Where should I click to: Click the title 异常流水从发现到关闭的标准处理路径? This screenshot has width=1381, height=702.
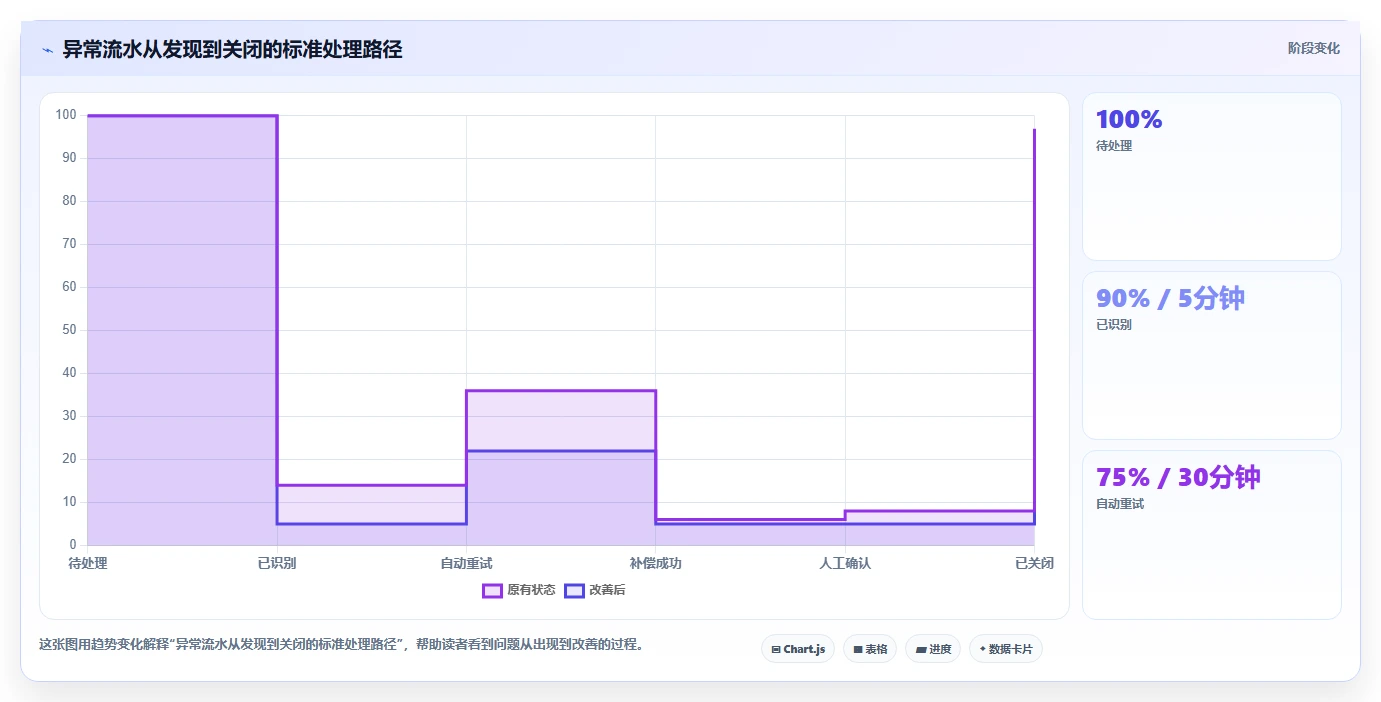click(x=233, y=49)
